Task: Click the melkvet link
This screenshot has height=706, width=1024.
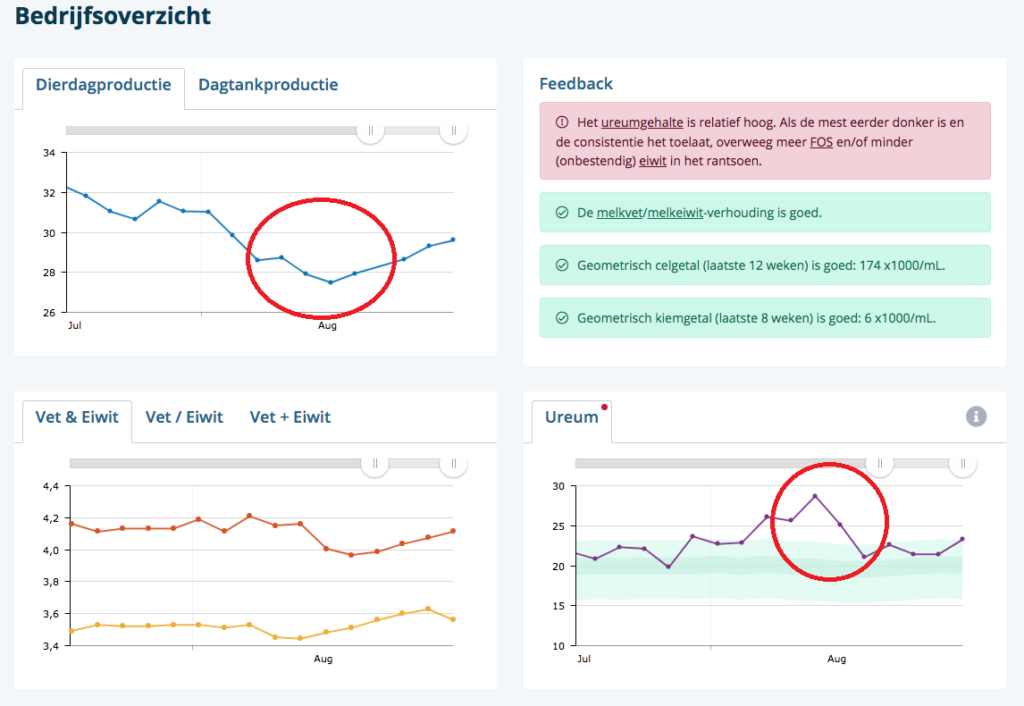Action: (x=617, y=213)
